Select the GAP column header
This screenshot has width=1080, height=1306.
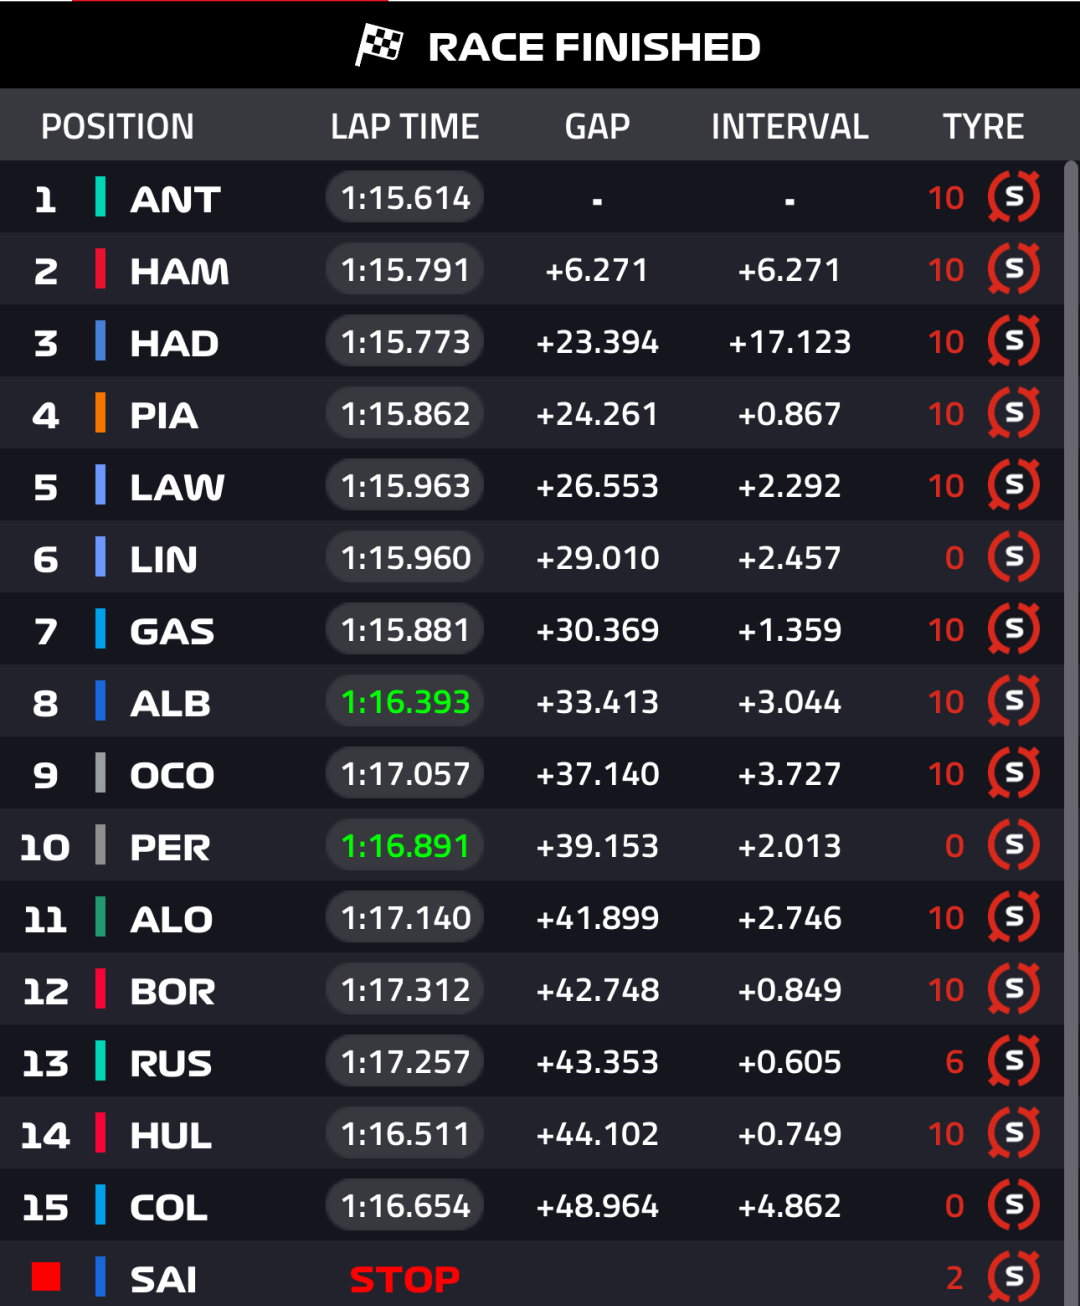click(597, 127)
